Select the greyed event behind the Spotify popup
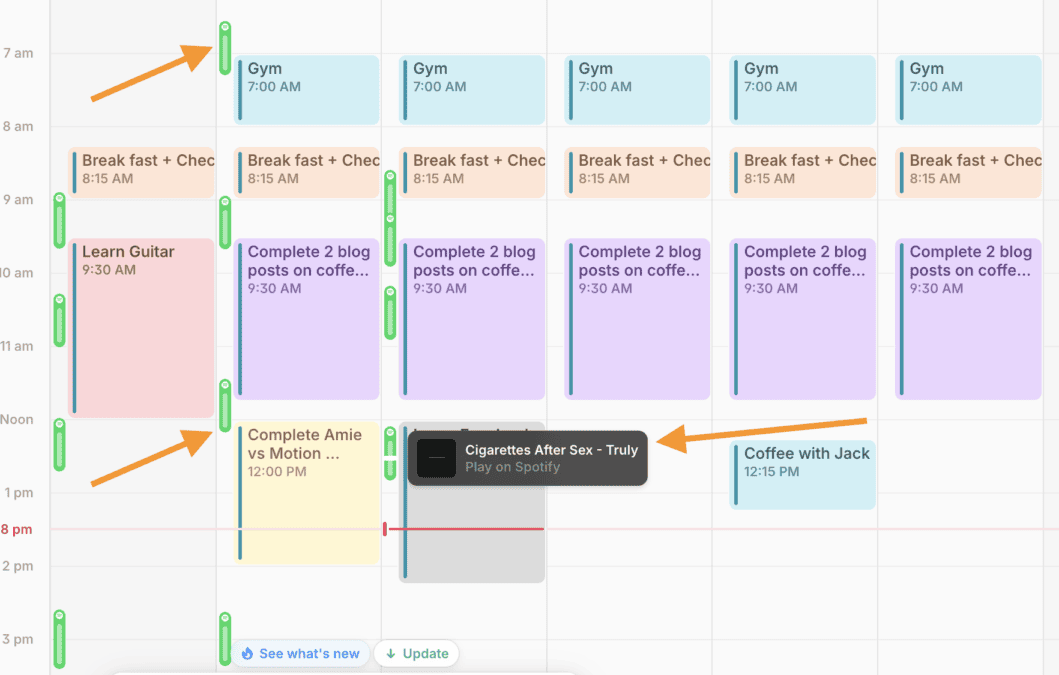 point(470,545)
